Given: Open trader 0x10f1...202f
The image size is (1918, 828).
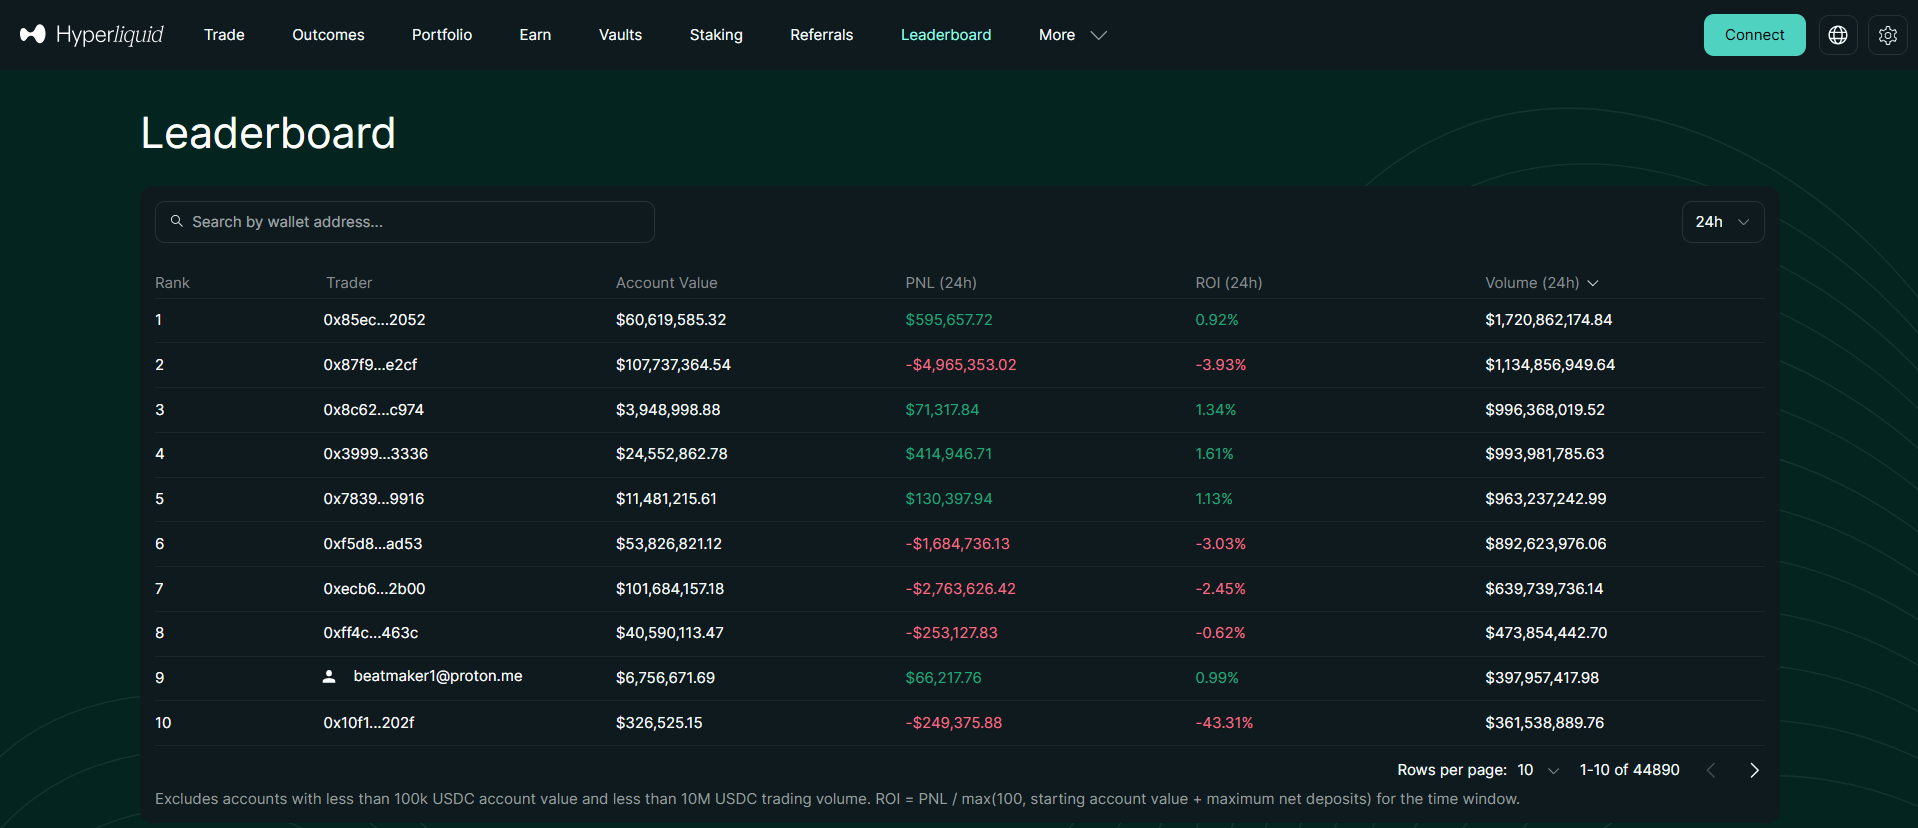Looking at the screenshot, I should pyautogui.click(x=368, y=723).
